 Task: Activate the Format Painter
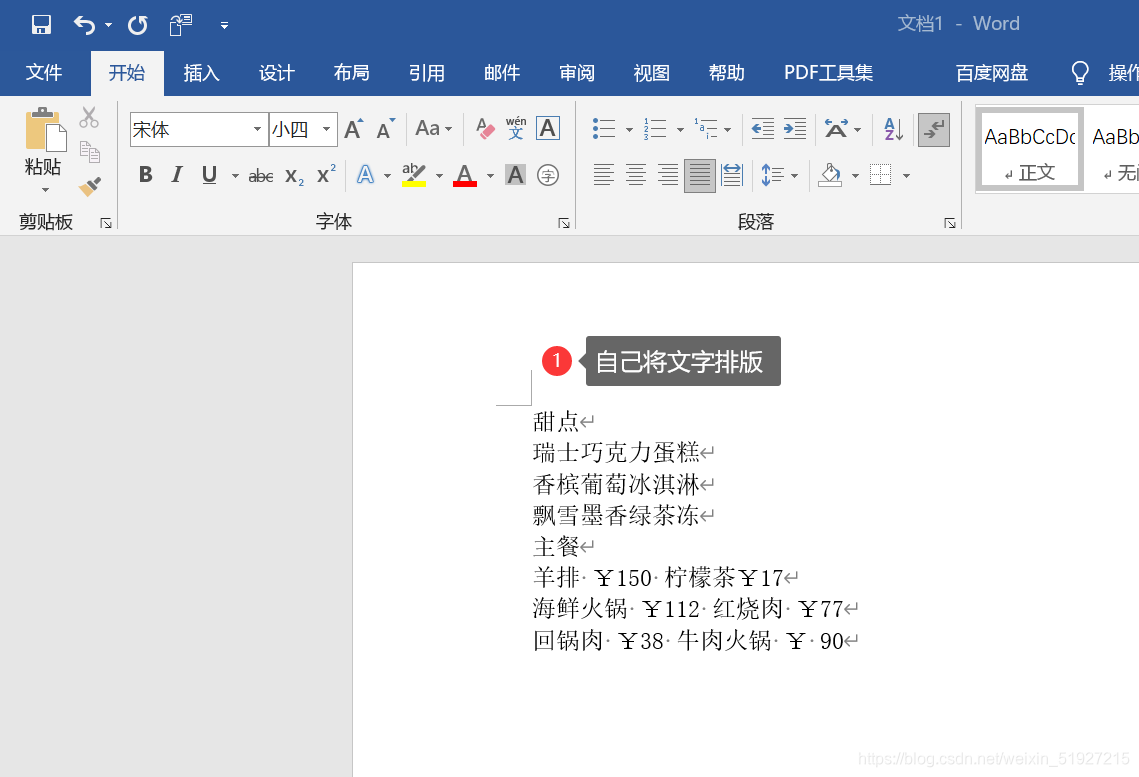coord(89,186)
